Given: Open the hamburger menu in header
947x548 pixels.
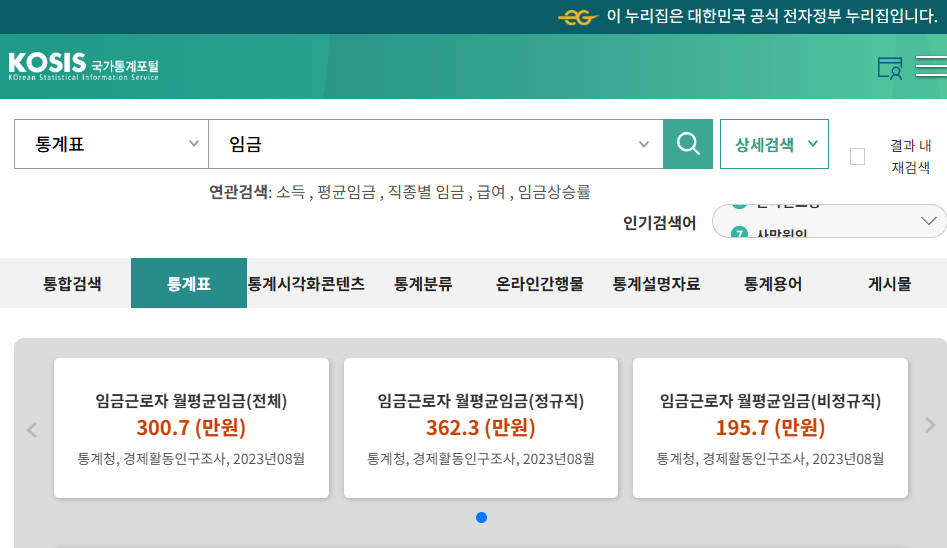Looking at the screenshot, I should pyautogui.click(x=931, y=66).
